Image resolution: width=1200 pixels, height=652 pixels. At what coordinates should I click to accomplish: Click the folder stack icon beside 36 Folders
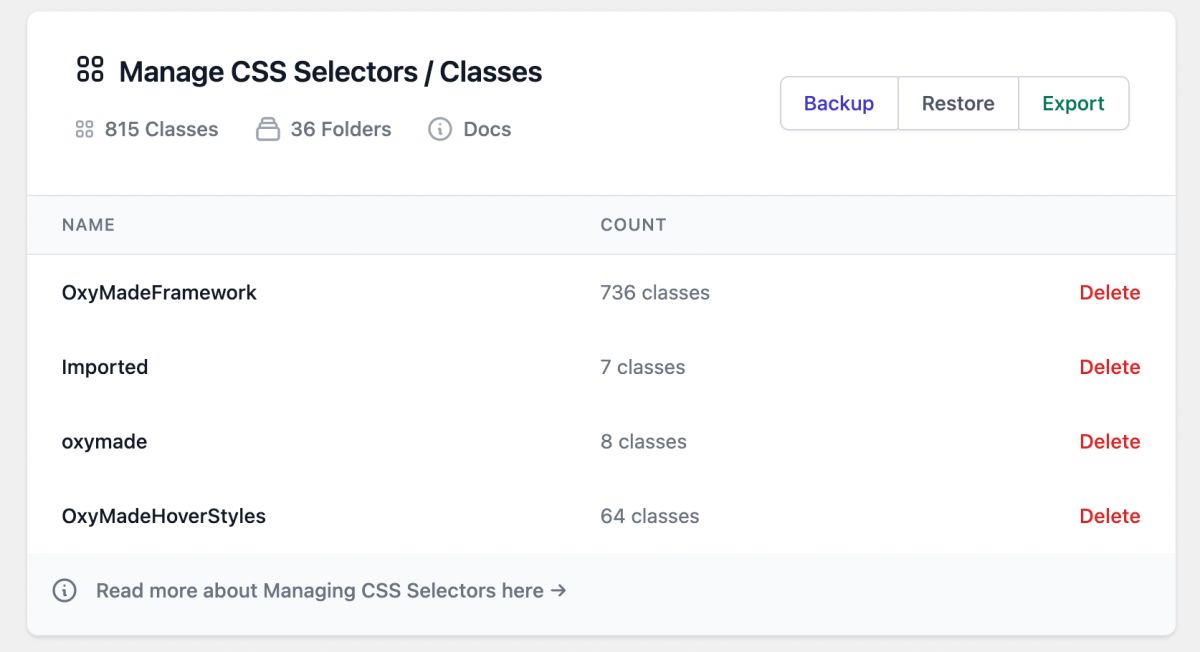point(267,129)
